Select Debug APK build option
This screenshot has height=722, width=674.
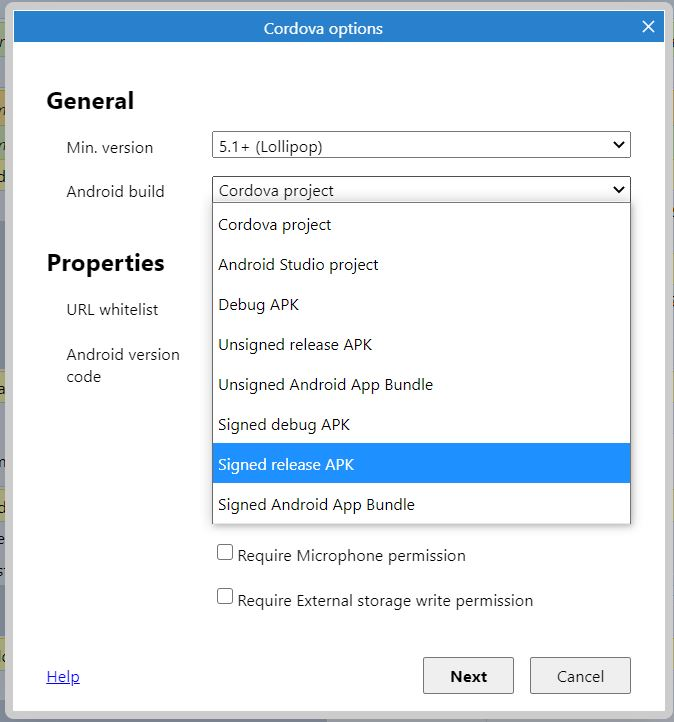point(421,305)
